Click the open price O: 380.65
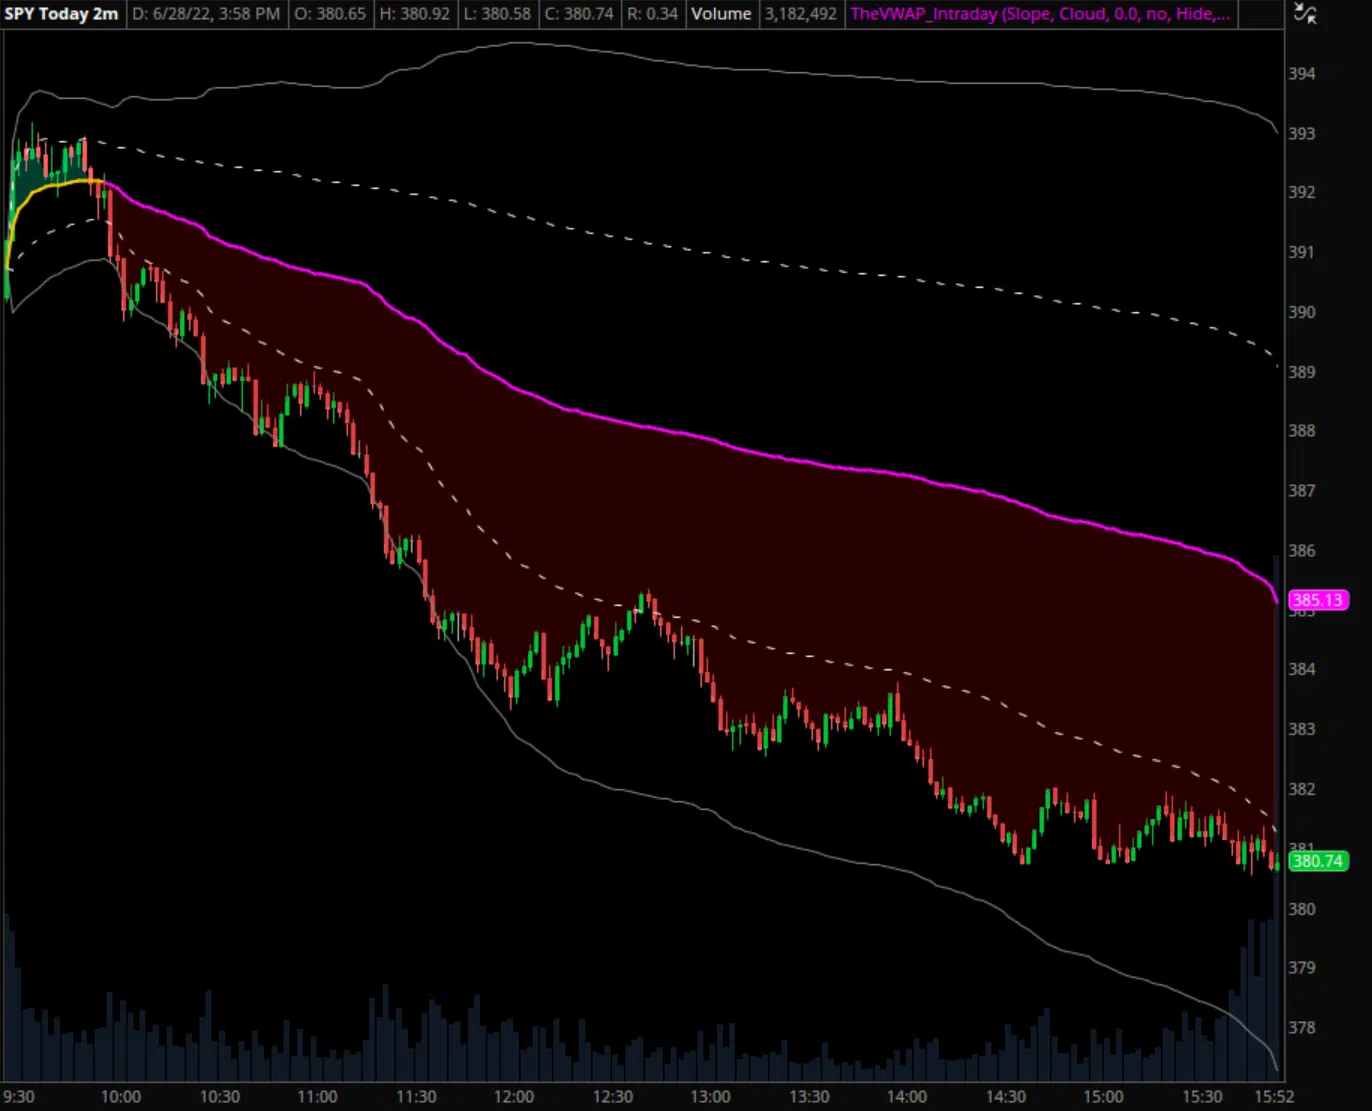Image resolution: width=1372 pixels, height=1111 pixels. point(330,14)
